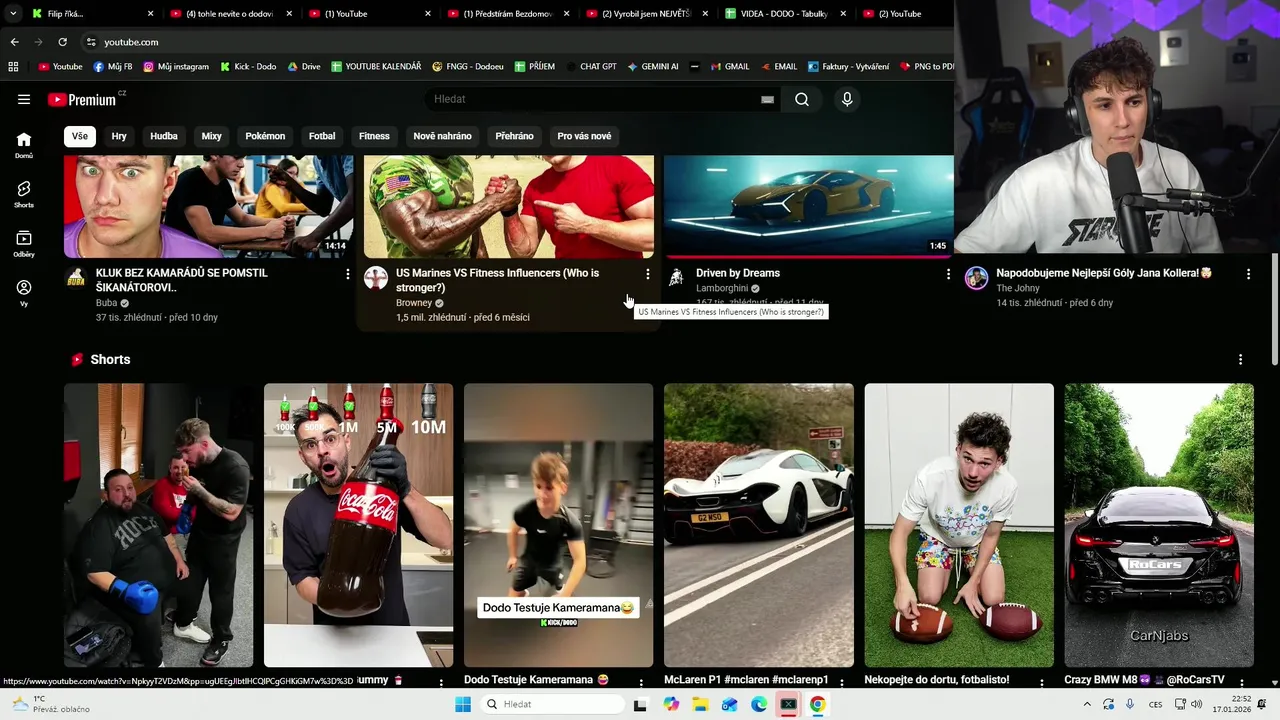Open Google Chrome from taskbar

pos(818,704)
